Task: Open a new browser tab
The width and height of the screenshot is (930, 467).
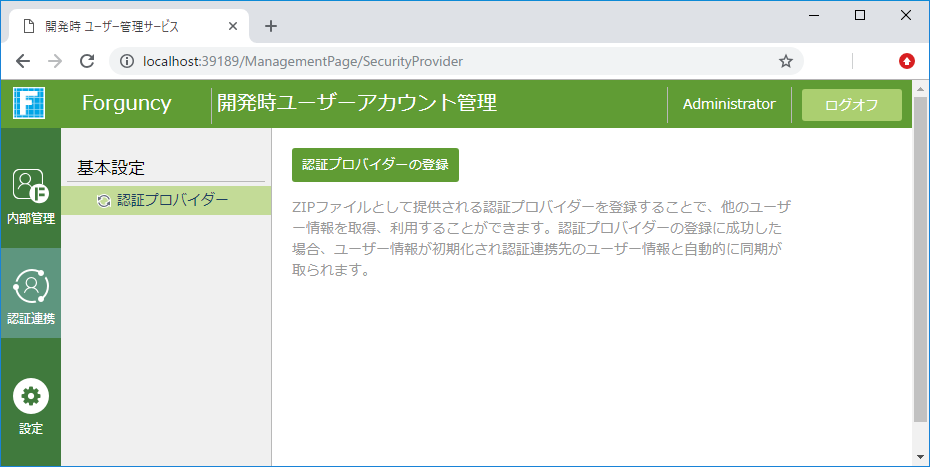Action: pyautogui.click(x=271, y=26)
